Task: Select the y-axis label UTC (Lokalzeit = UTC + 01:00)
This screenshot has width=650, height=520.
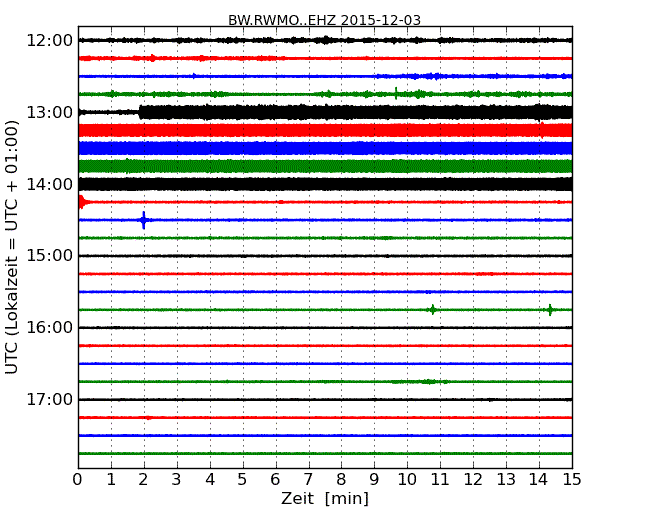Action: (12, 247)
